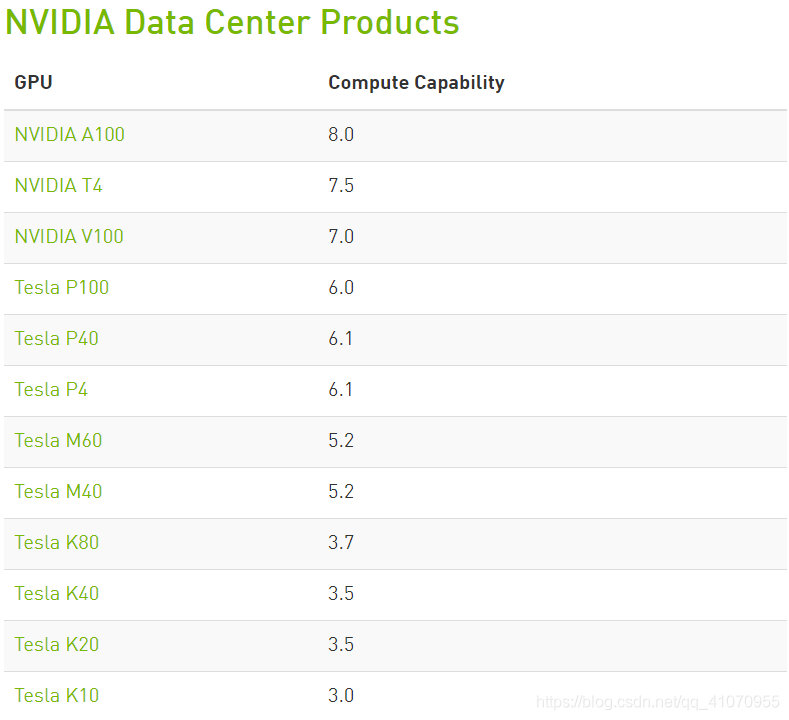This screenshot has width=789, height=720.
Task: Go to the Tesla M40 page
Action: tap(58, 491)
